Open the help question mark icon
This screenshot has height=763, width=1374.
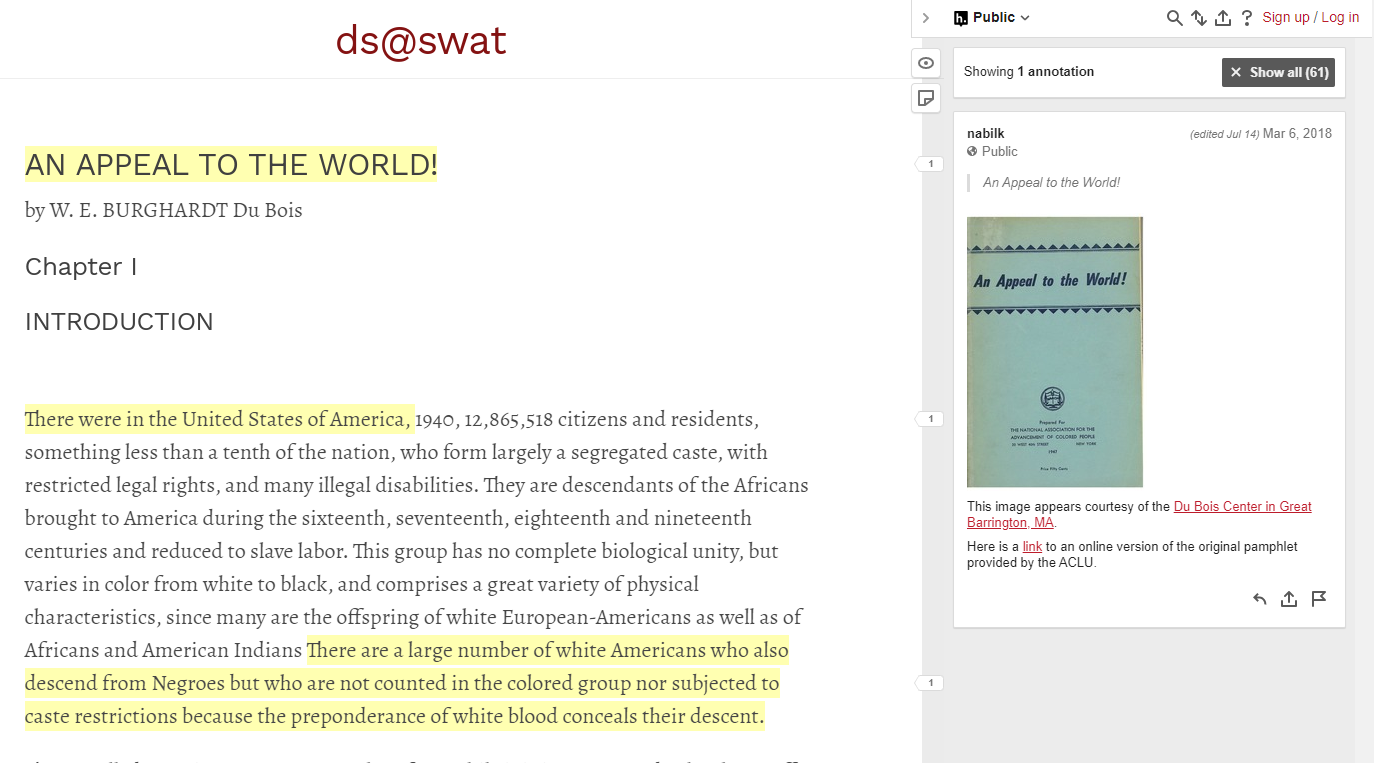point(1247,18)
